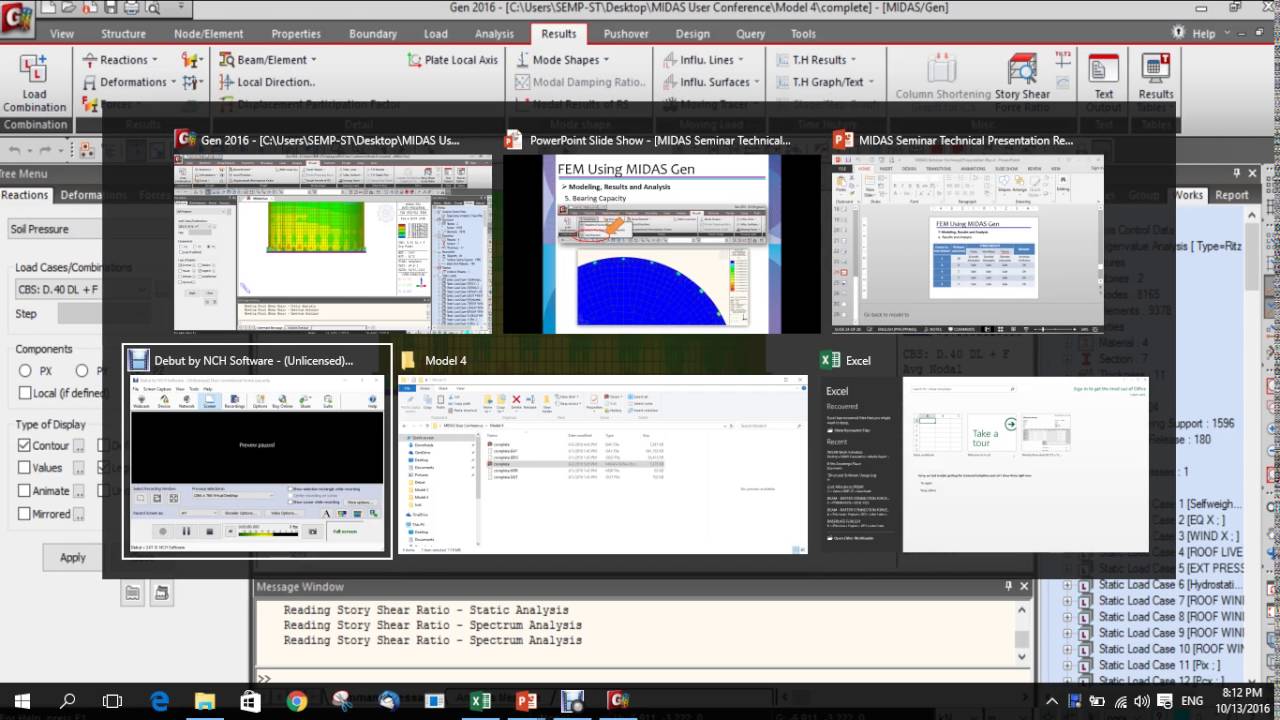The image size is (1280, 720).
Task: Click "Reading Story Shear Ratio - Static Analysis" line
Action: point(425,610)
